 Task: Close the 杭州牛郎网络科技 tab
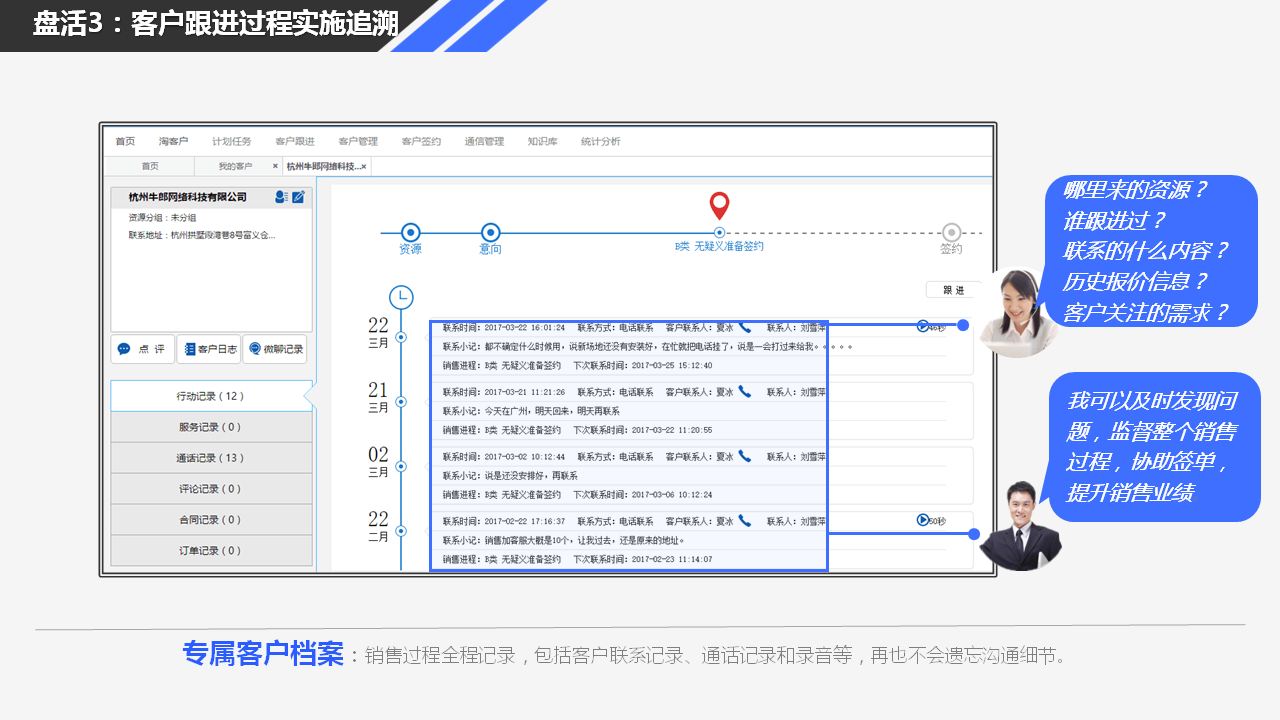363,166
